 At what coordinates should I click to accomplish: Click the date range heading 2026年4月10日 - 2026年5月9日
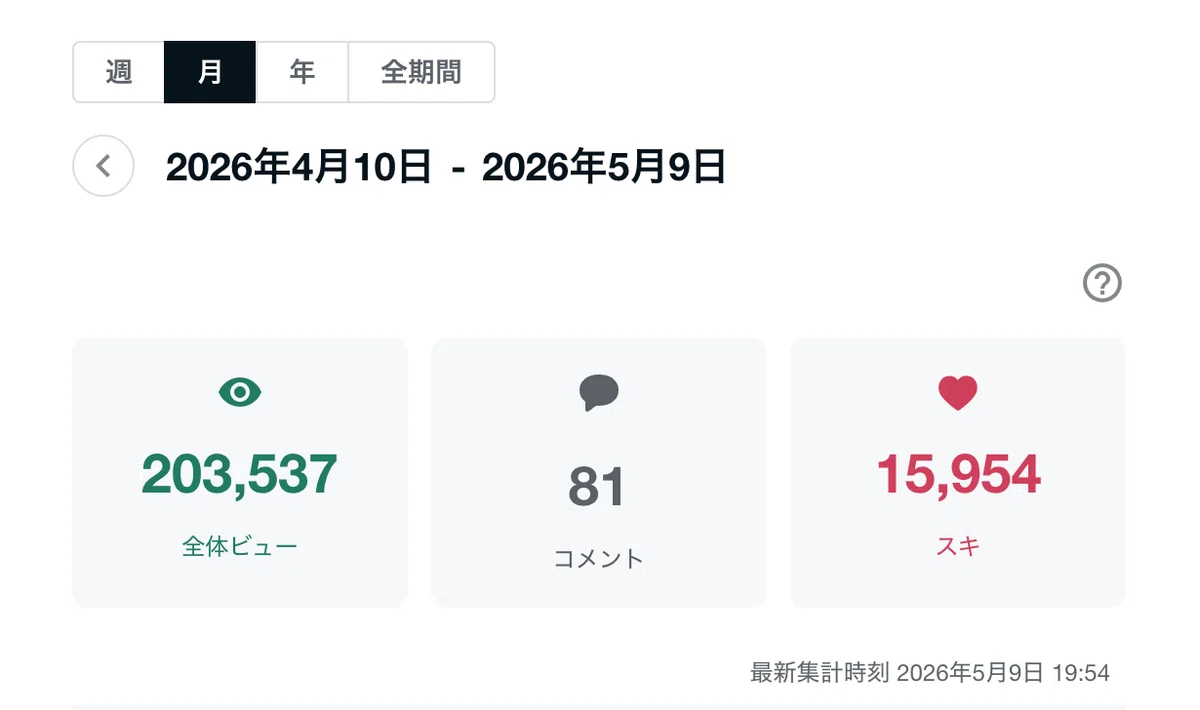point(446,167)
